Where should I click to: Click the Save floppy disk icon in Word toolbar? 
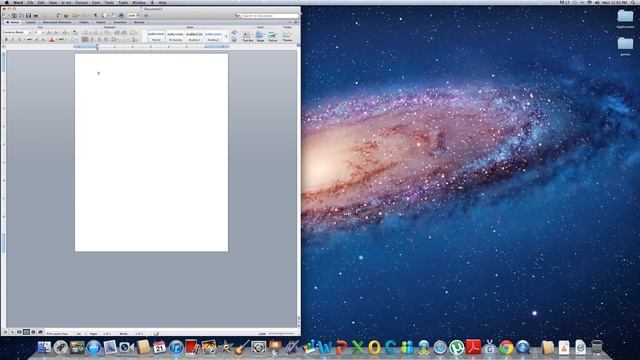coord(28,16)
